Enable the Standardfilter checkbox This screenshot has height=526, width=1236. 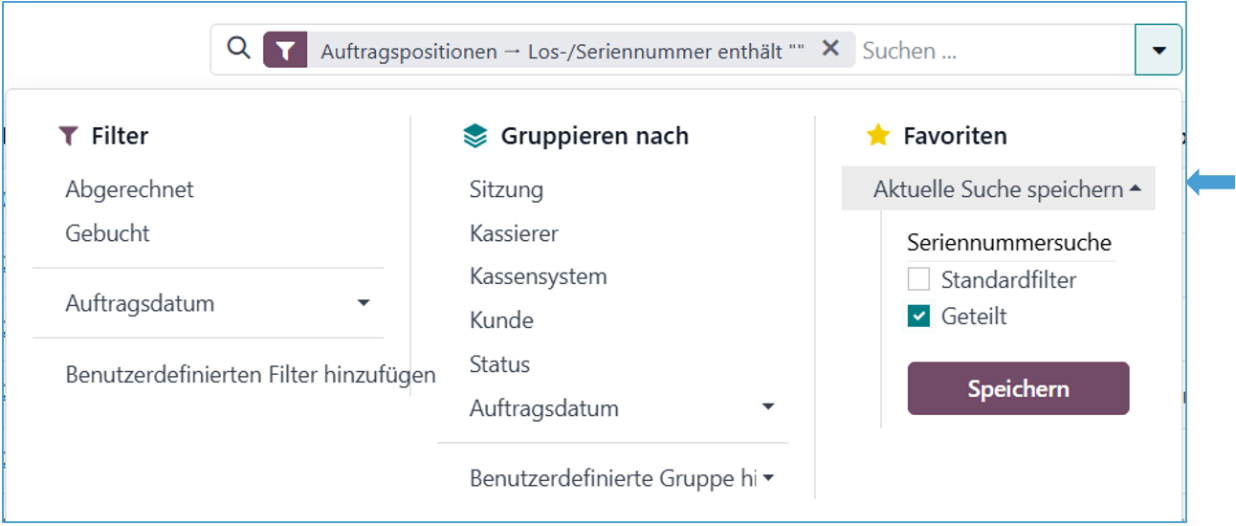(x=918, y=279)
